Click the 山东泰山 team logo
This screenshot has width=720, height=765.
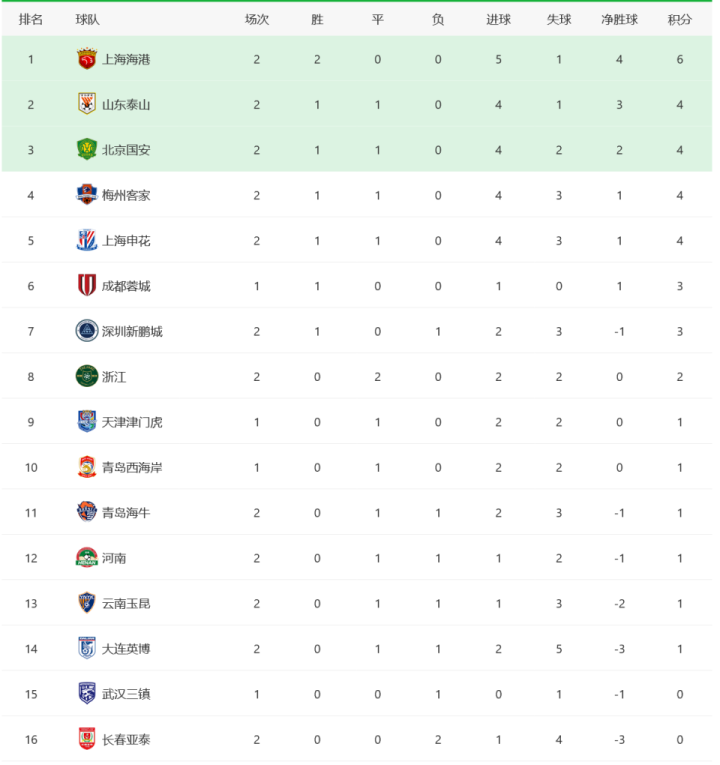(x=87, y=104)
